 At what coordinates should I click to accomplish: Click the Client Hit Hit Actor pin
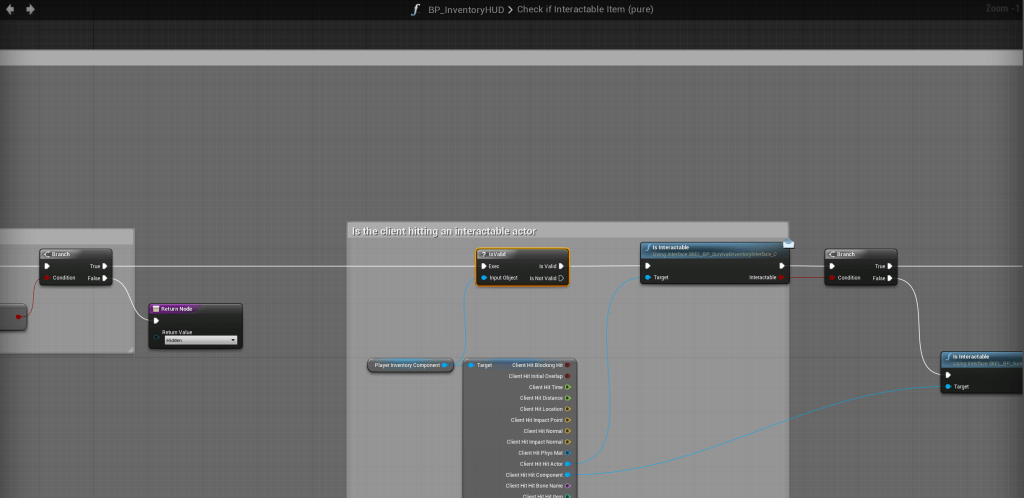pyautogui.click(x=568, y=464)
